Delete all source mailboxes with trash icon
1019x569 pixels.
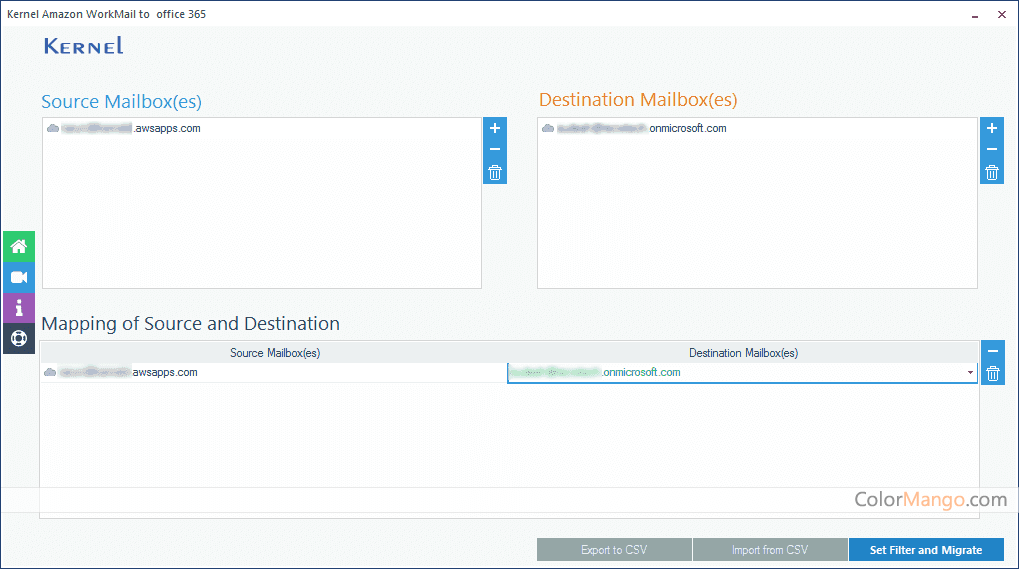click(x=494, y=173)
